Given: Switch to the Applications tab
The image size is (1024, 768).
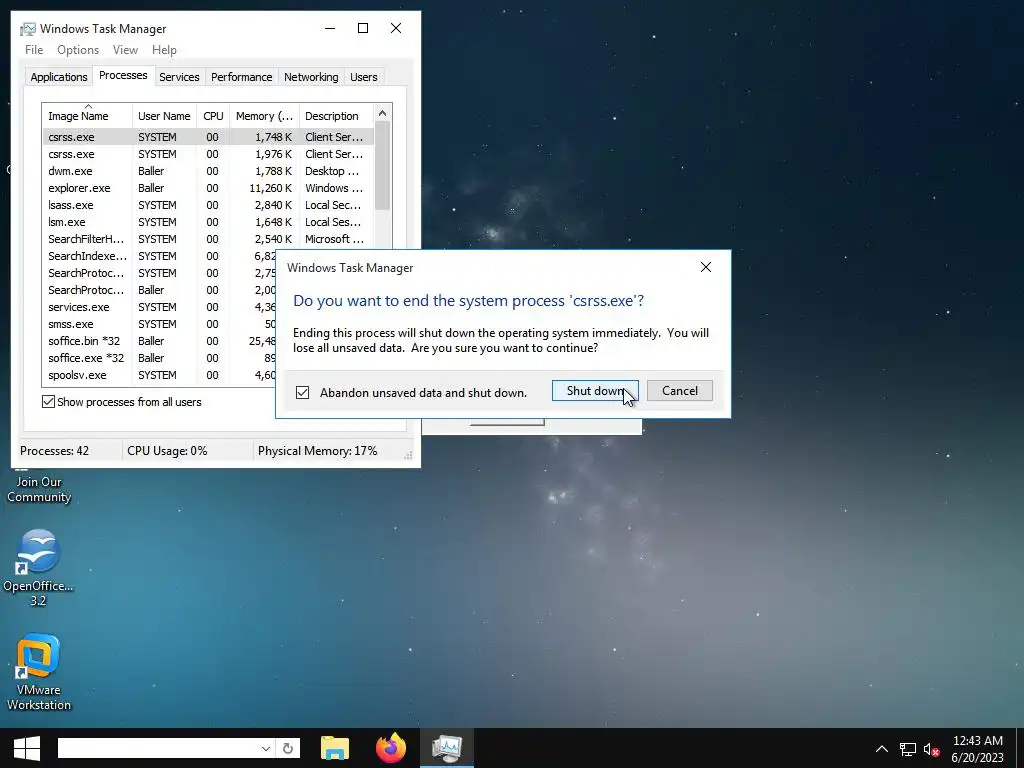Looking at the screenshot, I should point(59,77).
